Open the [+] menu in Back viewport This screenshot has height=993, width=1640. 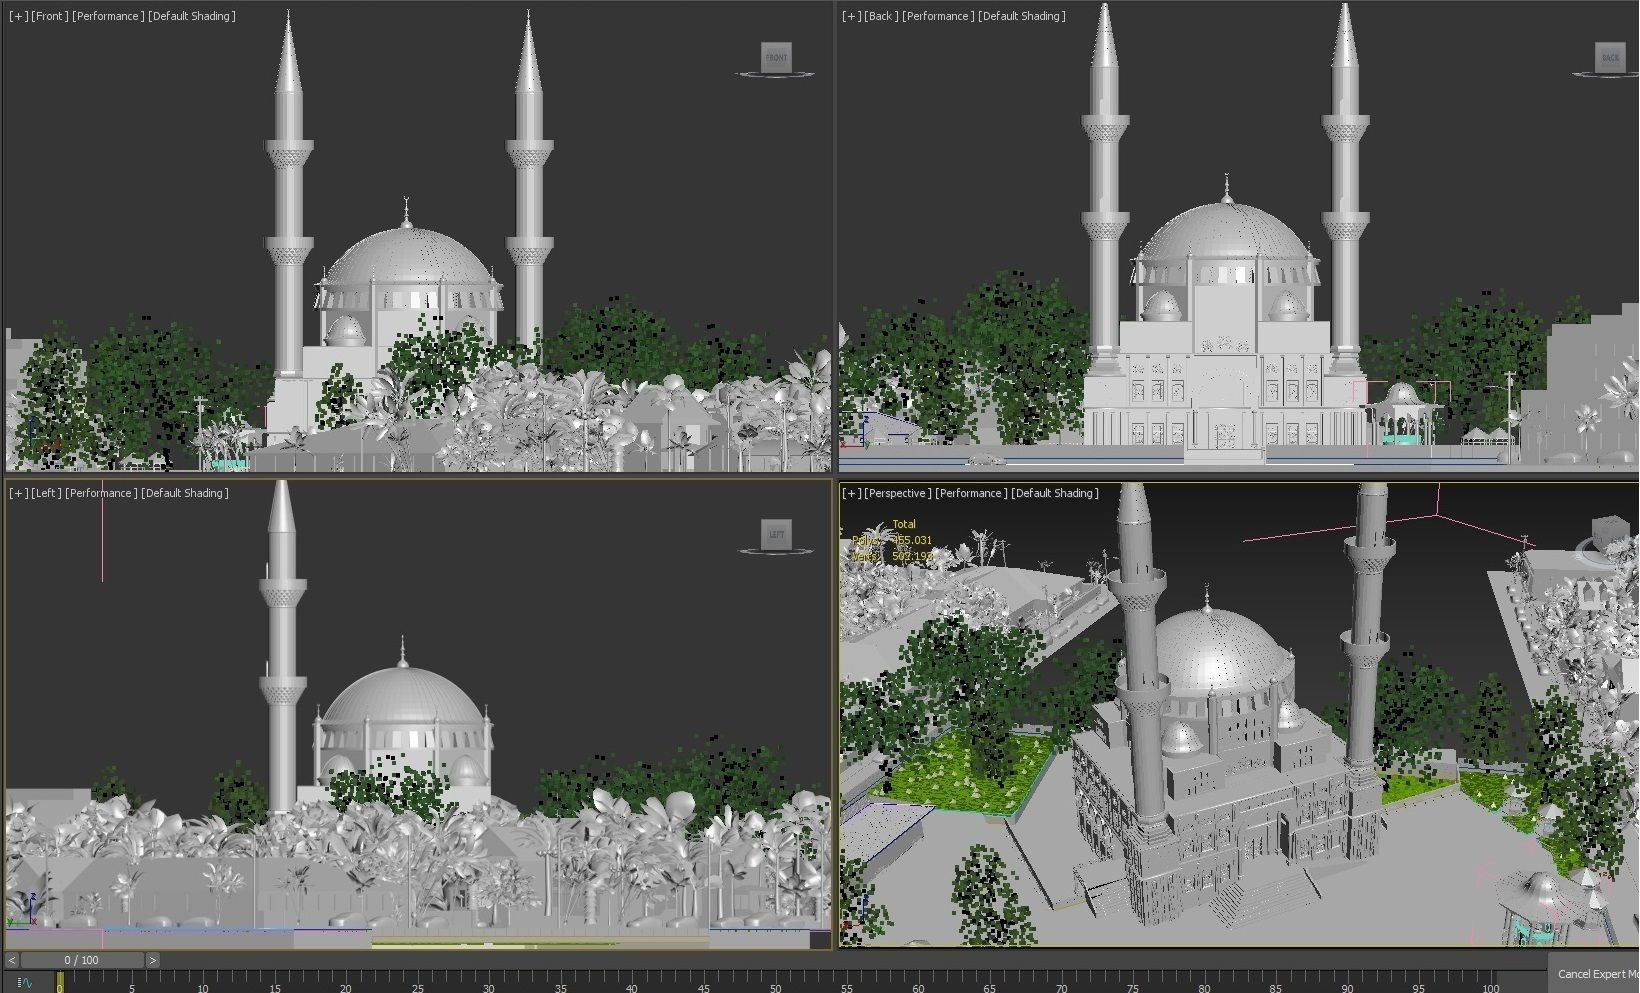tap(852, 16)
